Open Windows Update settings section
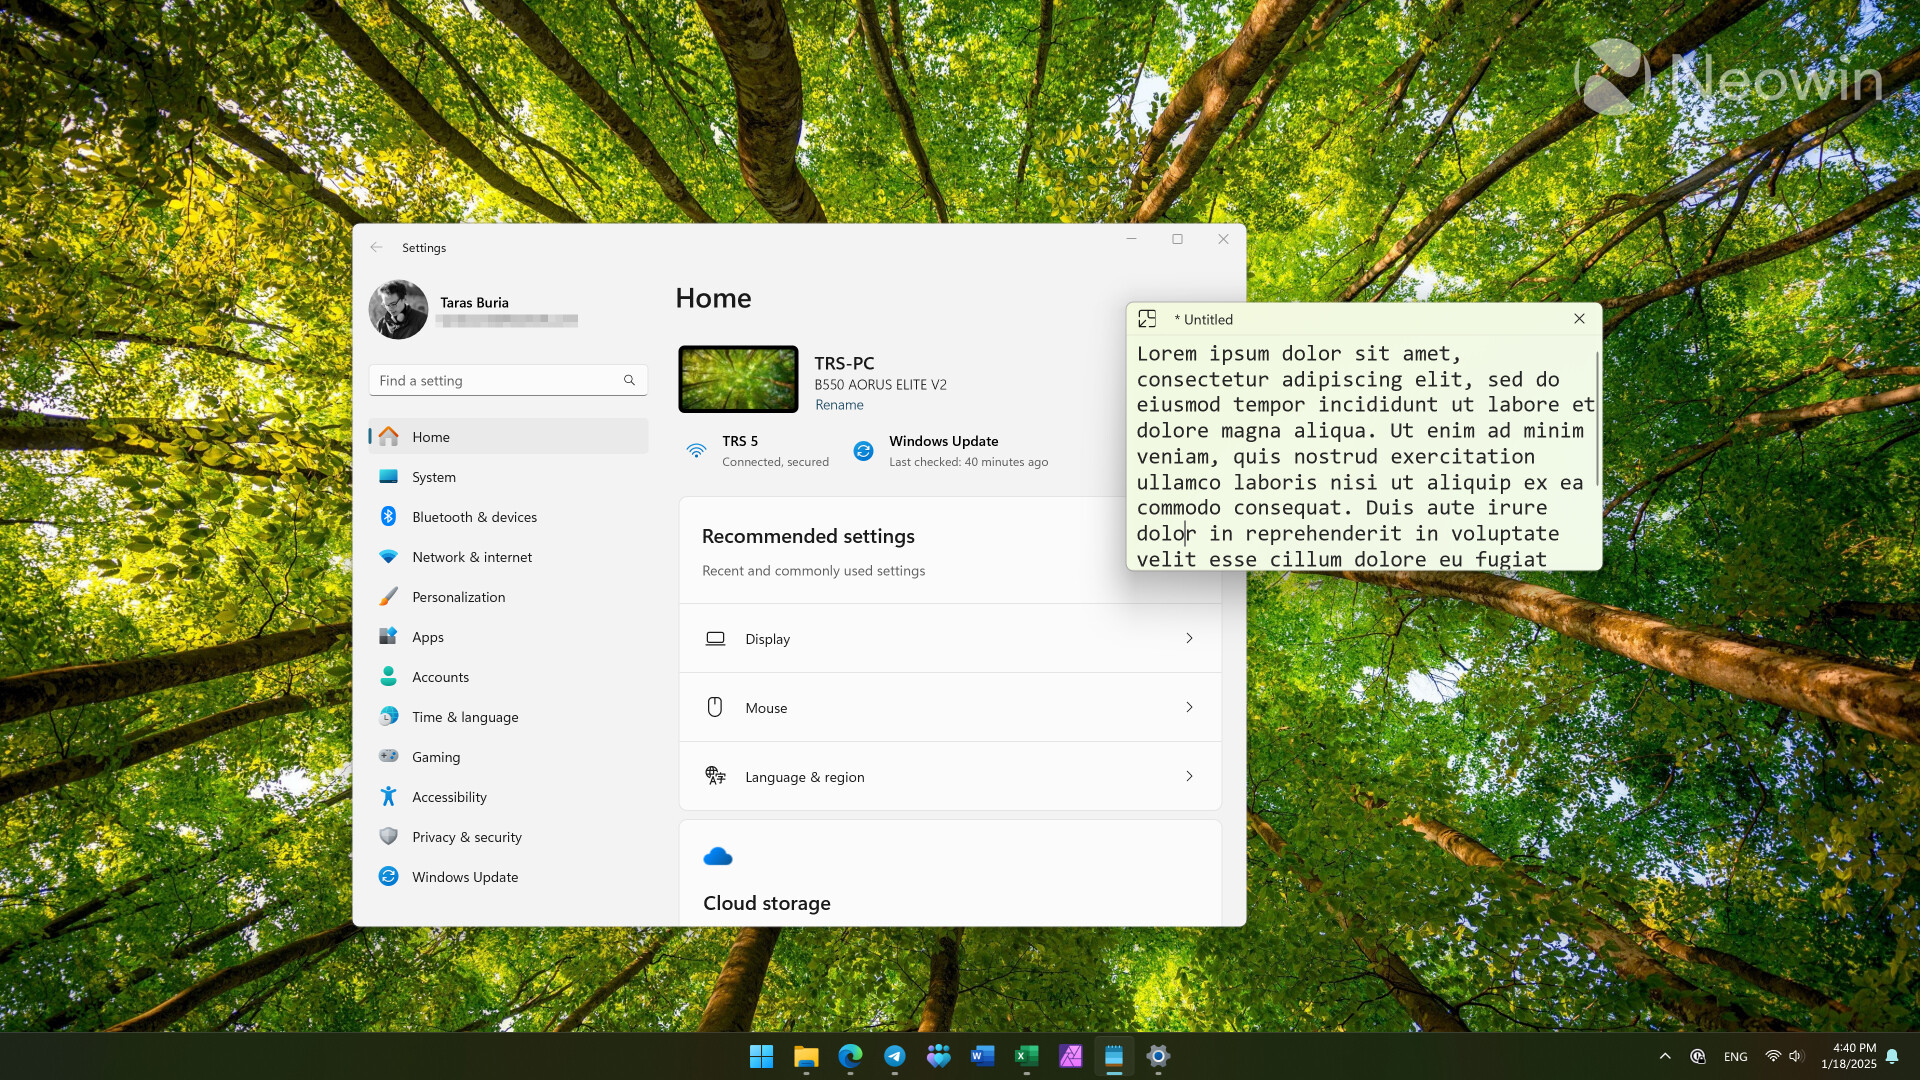The width and height of the screenshot is (1920, 1080). [x=464, y=876]
